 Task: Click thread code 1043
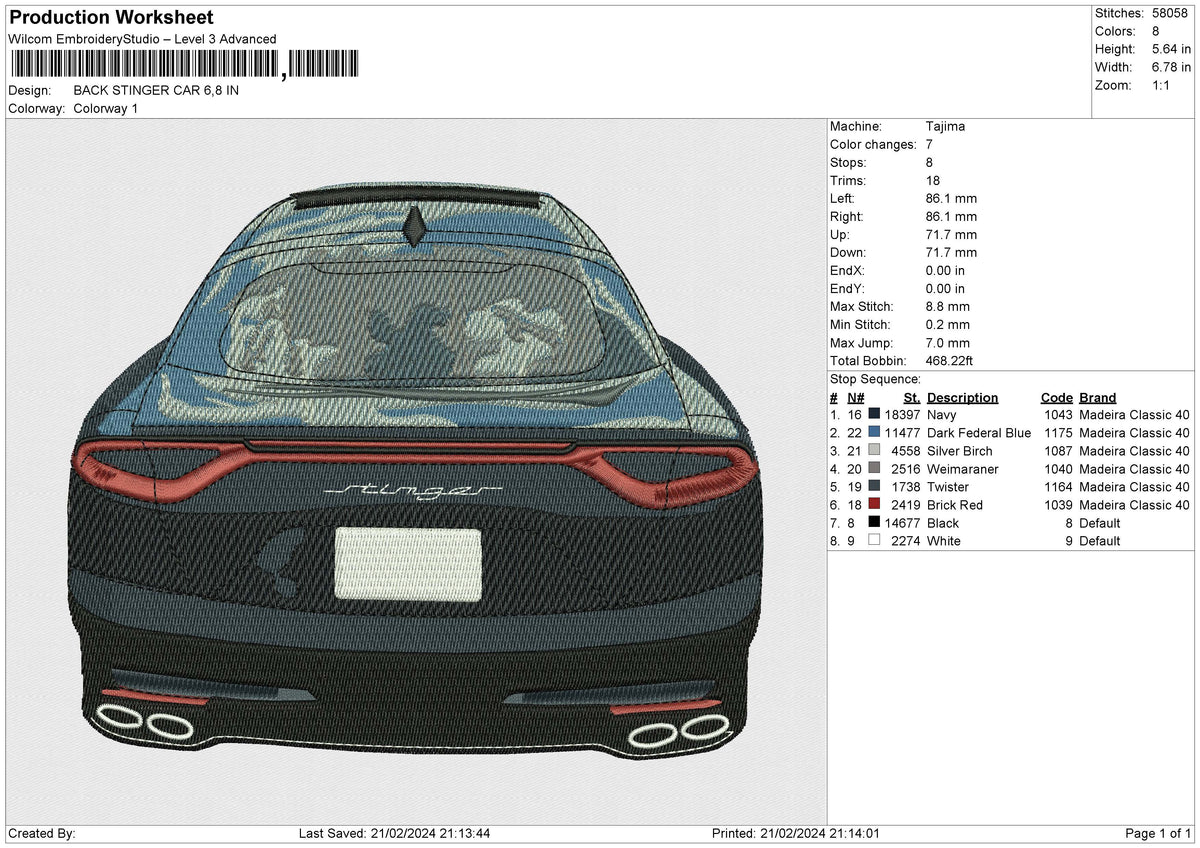pyautogui.click(x=1058, y=414)
